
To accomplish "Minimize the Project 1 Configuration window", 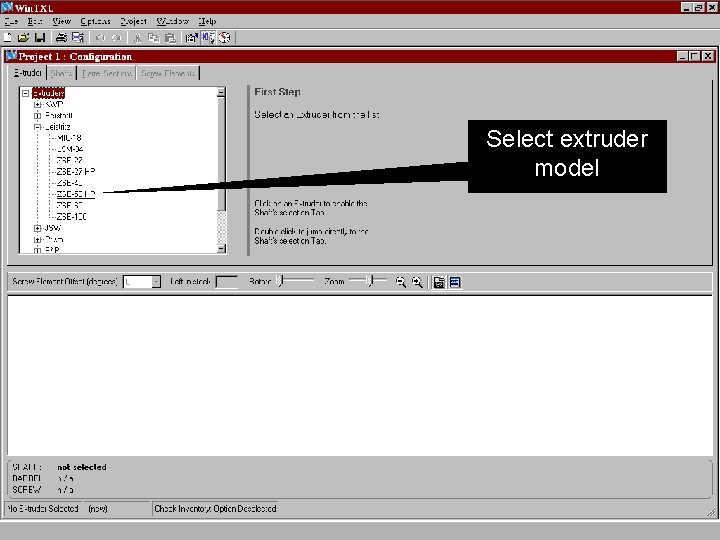I will pyautogui.click(x=683, y=56).
